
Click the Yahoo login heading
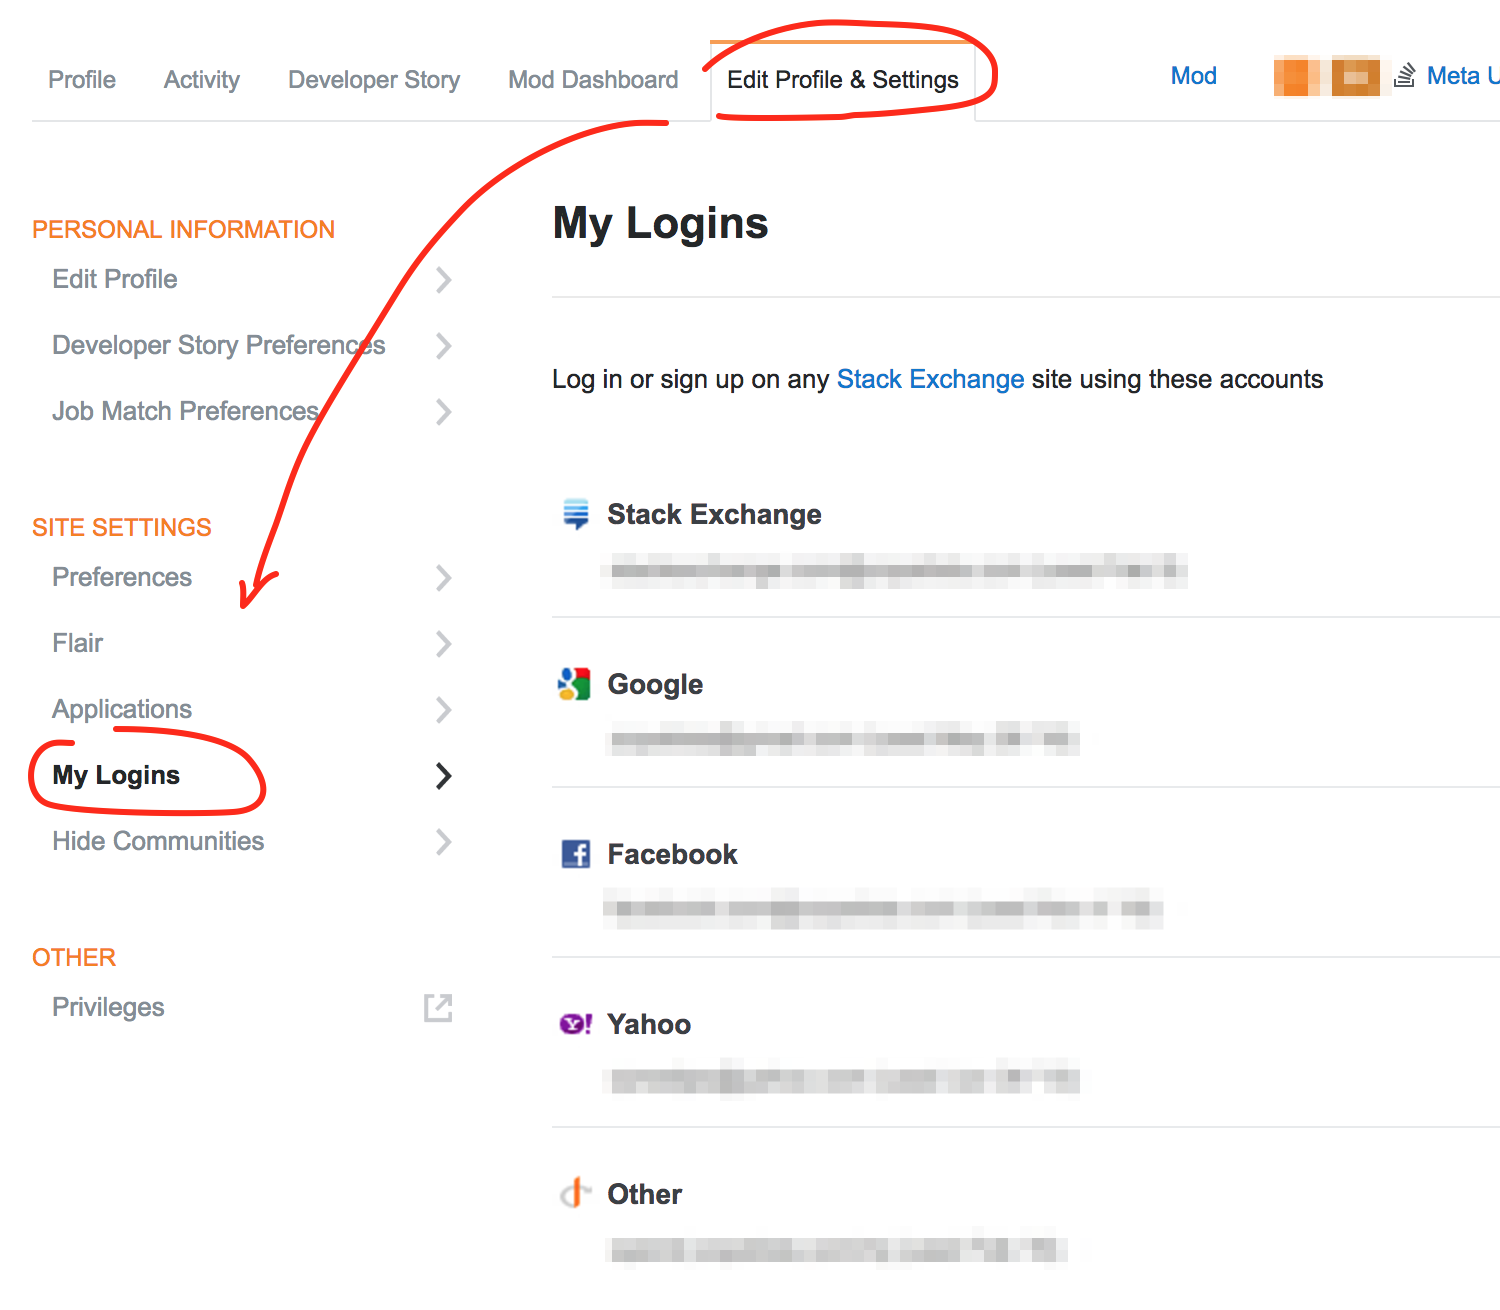[x=649, y=1024]
